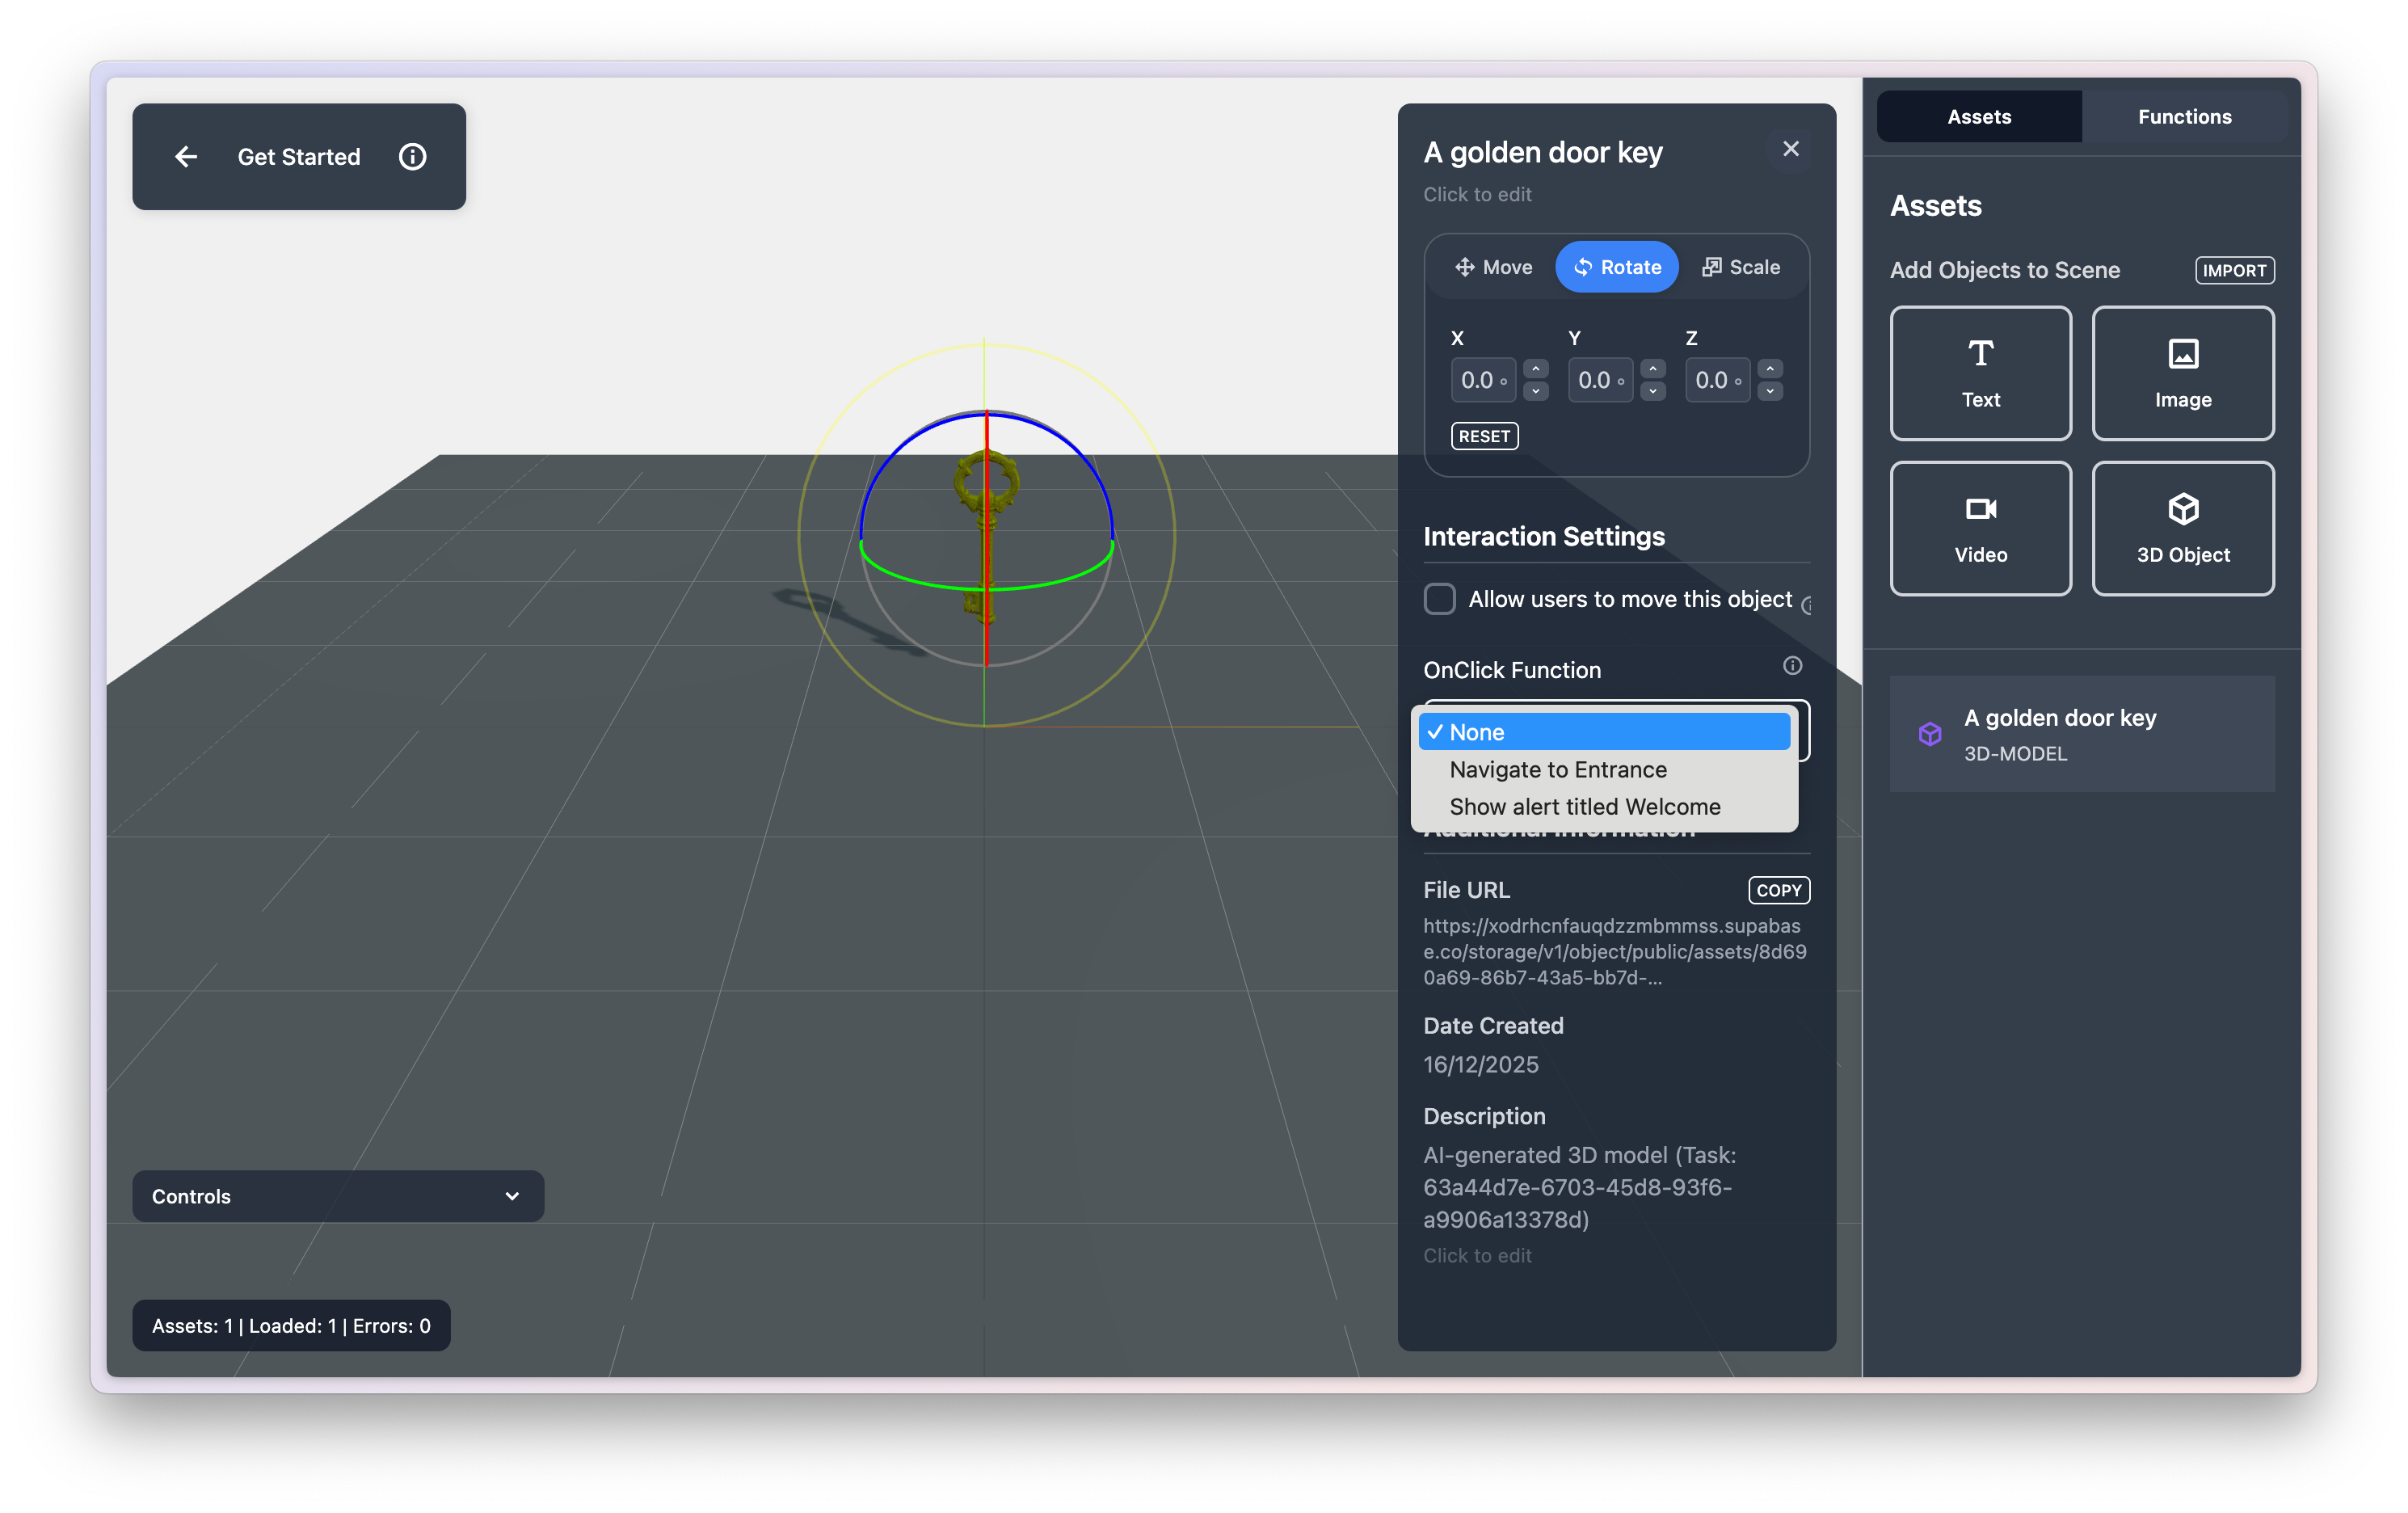Switch to the Move transform mode
This screenshot has height=1513, width=2408.
coord(1493,267)
